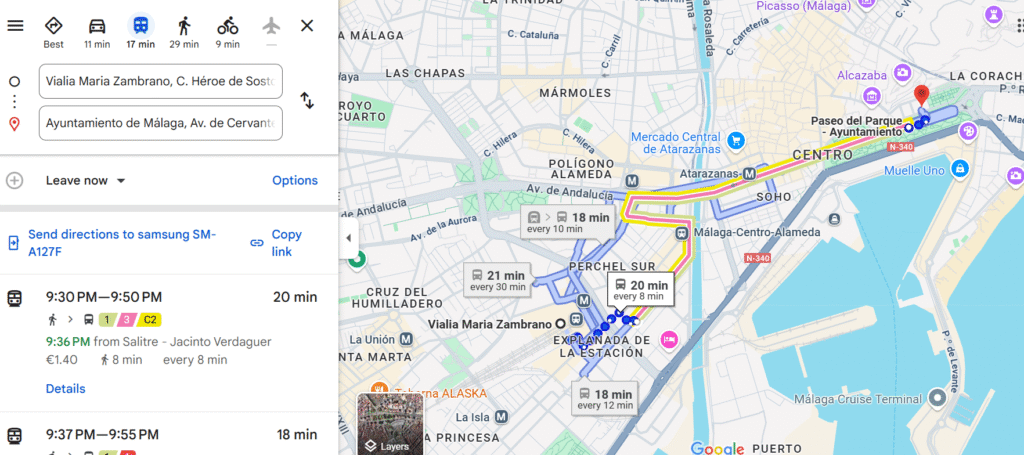Click the Atarazanas metro station icon
The width and height of the screenshot is (1024, 455).
click(749, 174)
